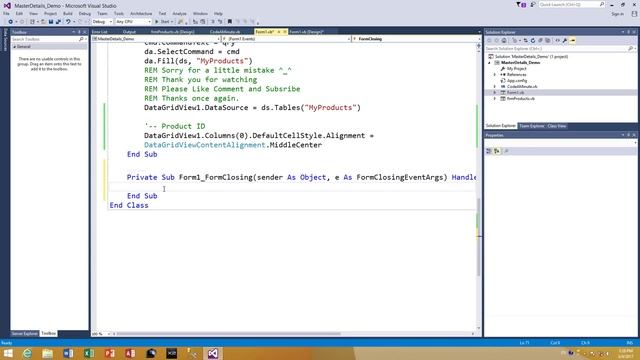Screen dimensions: 640x360
Task: Toggle Categorized view in Properties panel
Action: [489, 151]
